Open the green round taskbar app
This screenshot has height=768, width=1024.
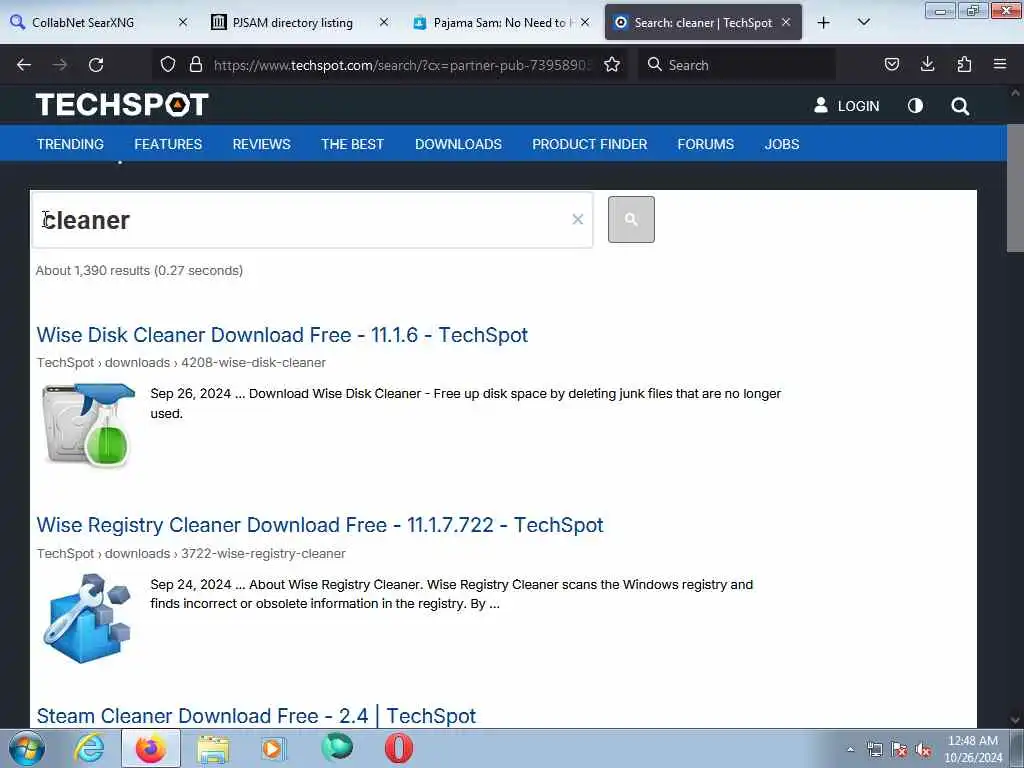click(337, 748)
